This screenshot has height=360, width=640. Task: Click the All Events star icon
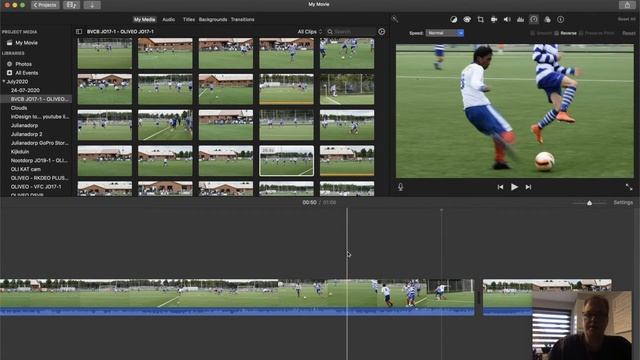(9, 73)
